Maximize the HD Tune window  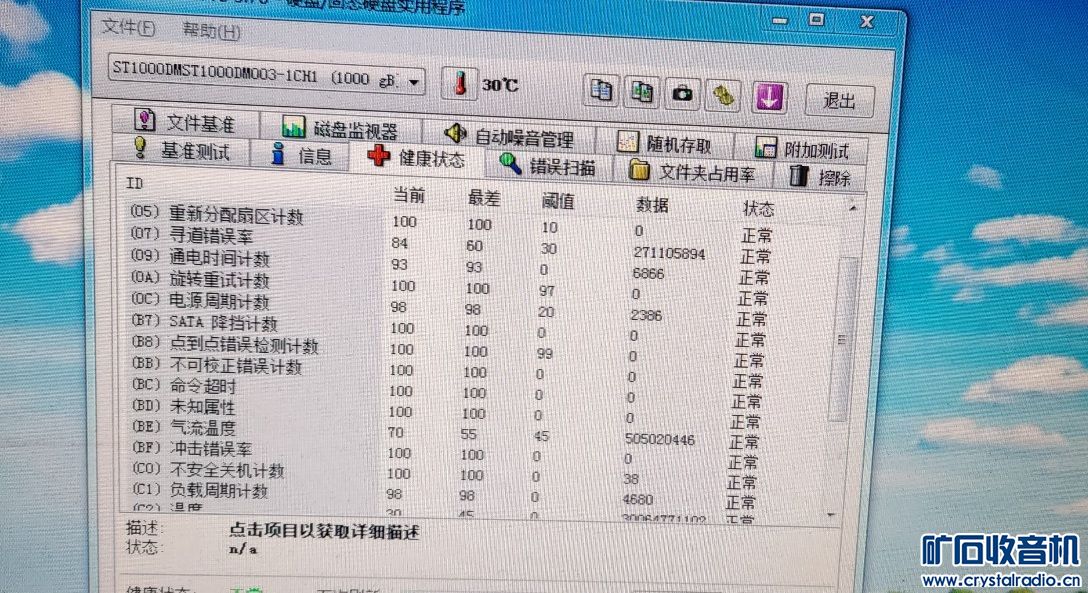[817, 20]
